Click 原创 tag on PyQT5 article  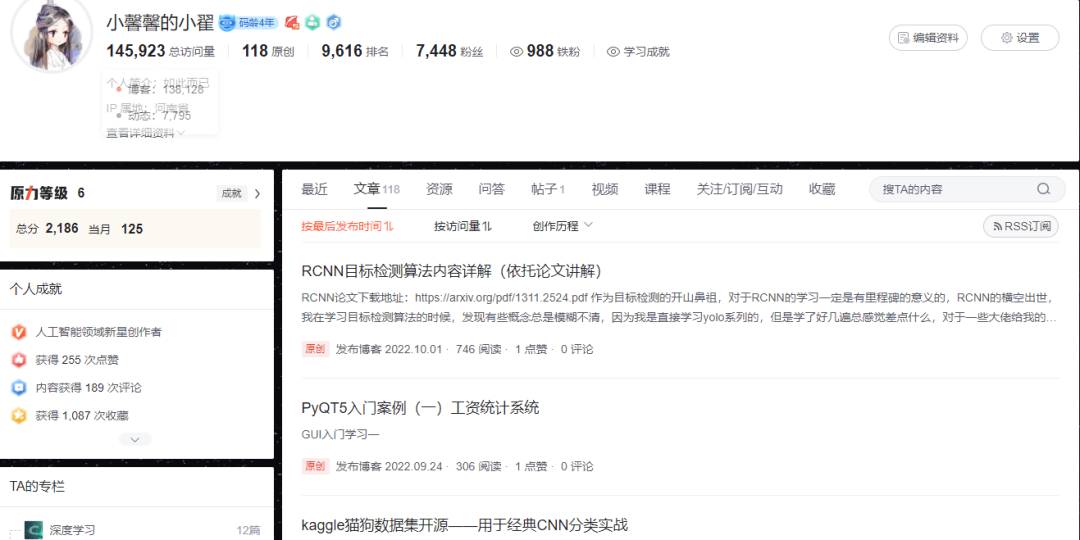(315, 466)
